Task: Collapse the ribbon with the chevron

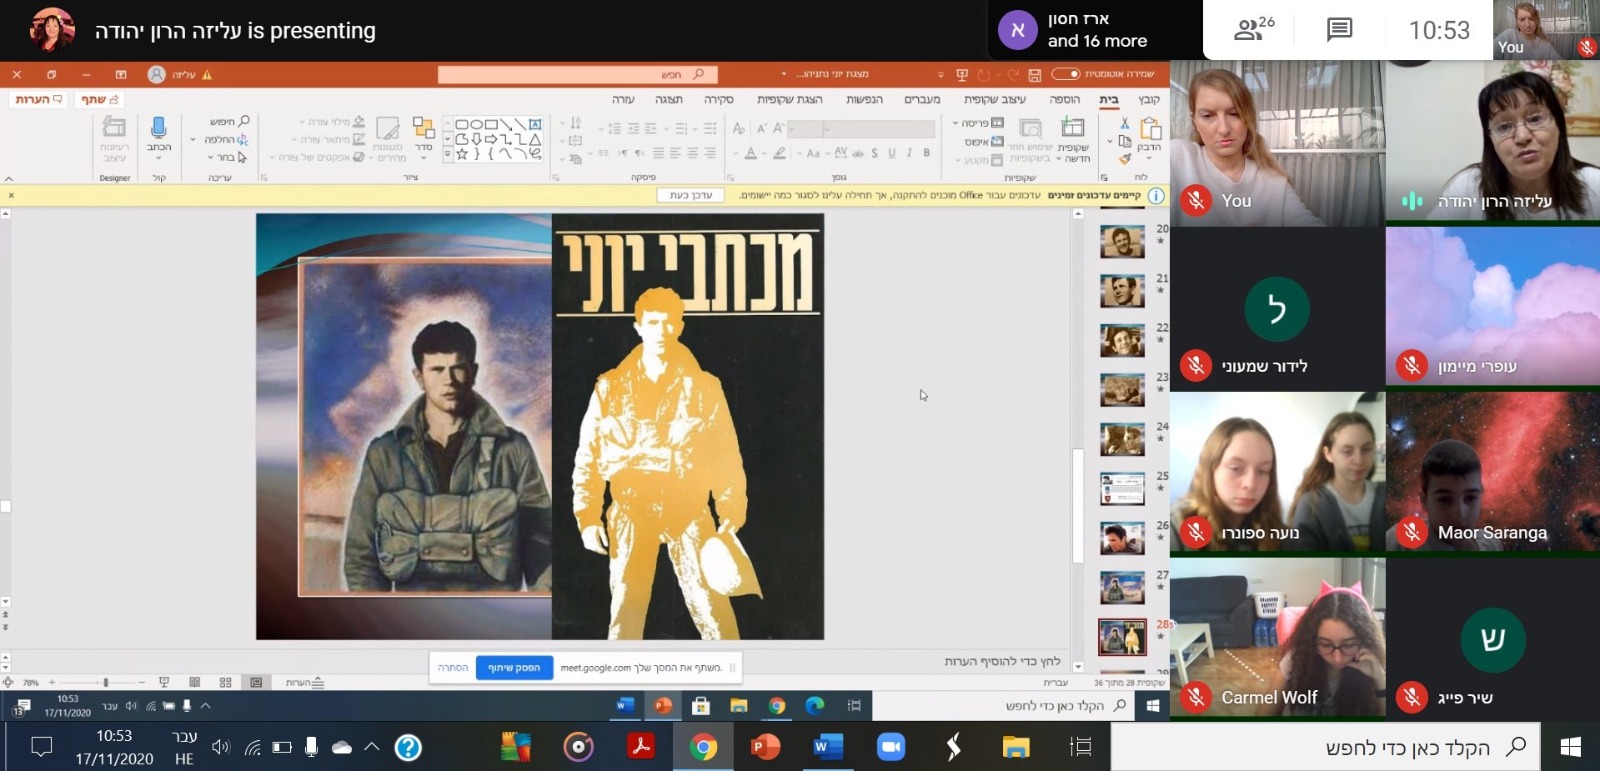Action: tap(9, 178)
